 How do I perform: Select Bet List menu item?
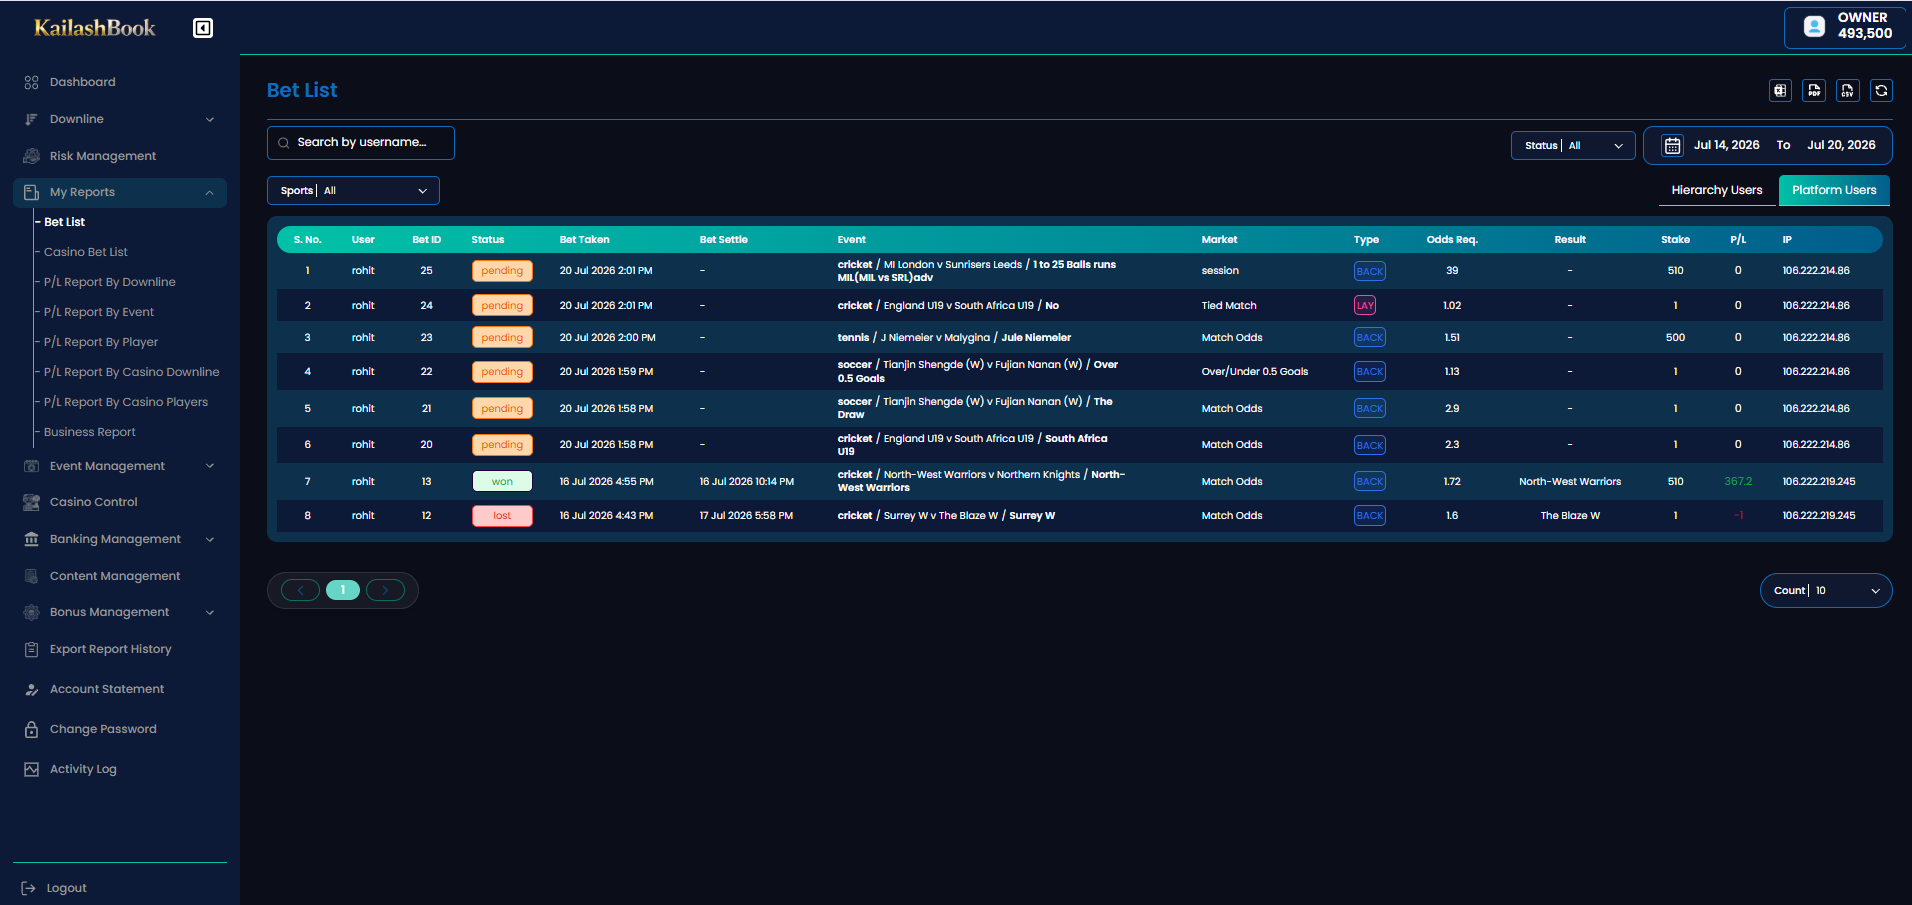coord(65,222)
